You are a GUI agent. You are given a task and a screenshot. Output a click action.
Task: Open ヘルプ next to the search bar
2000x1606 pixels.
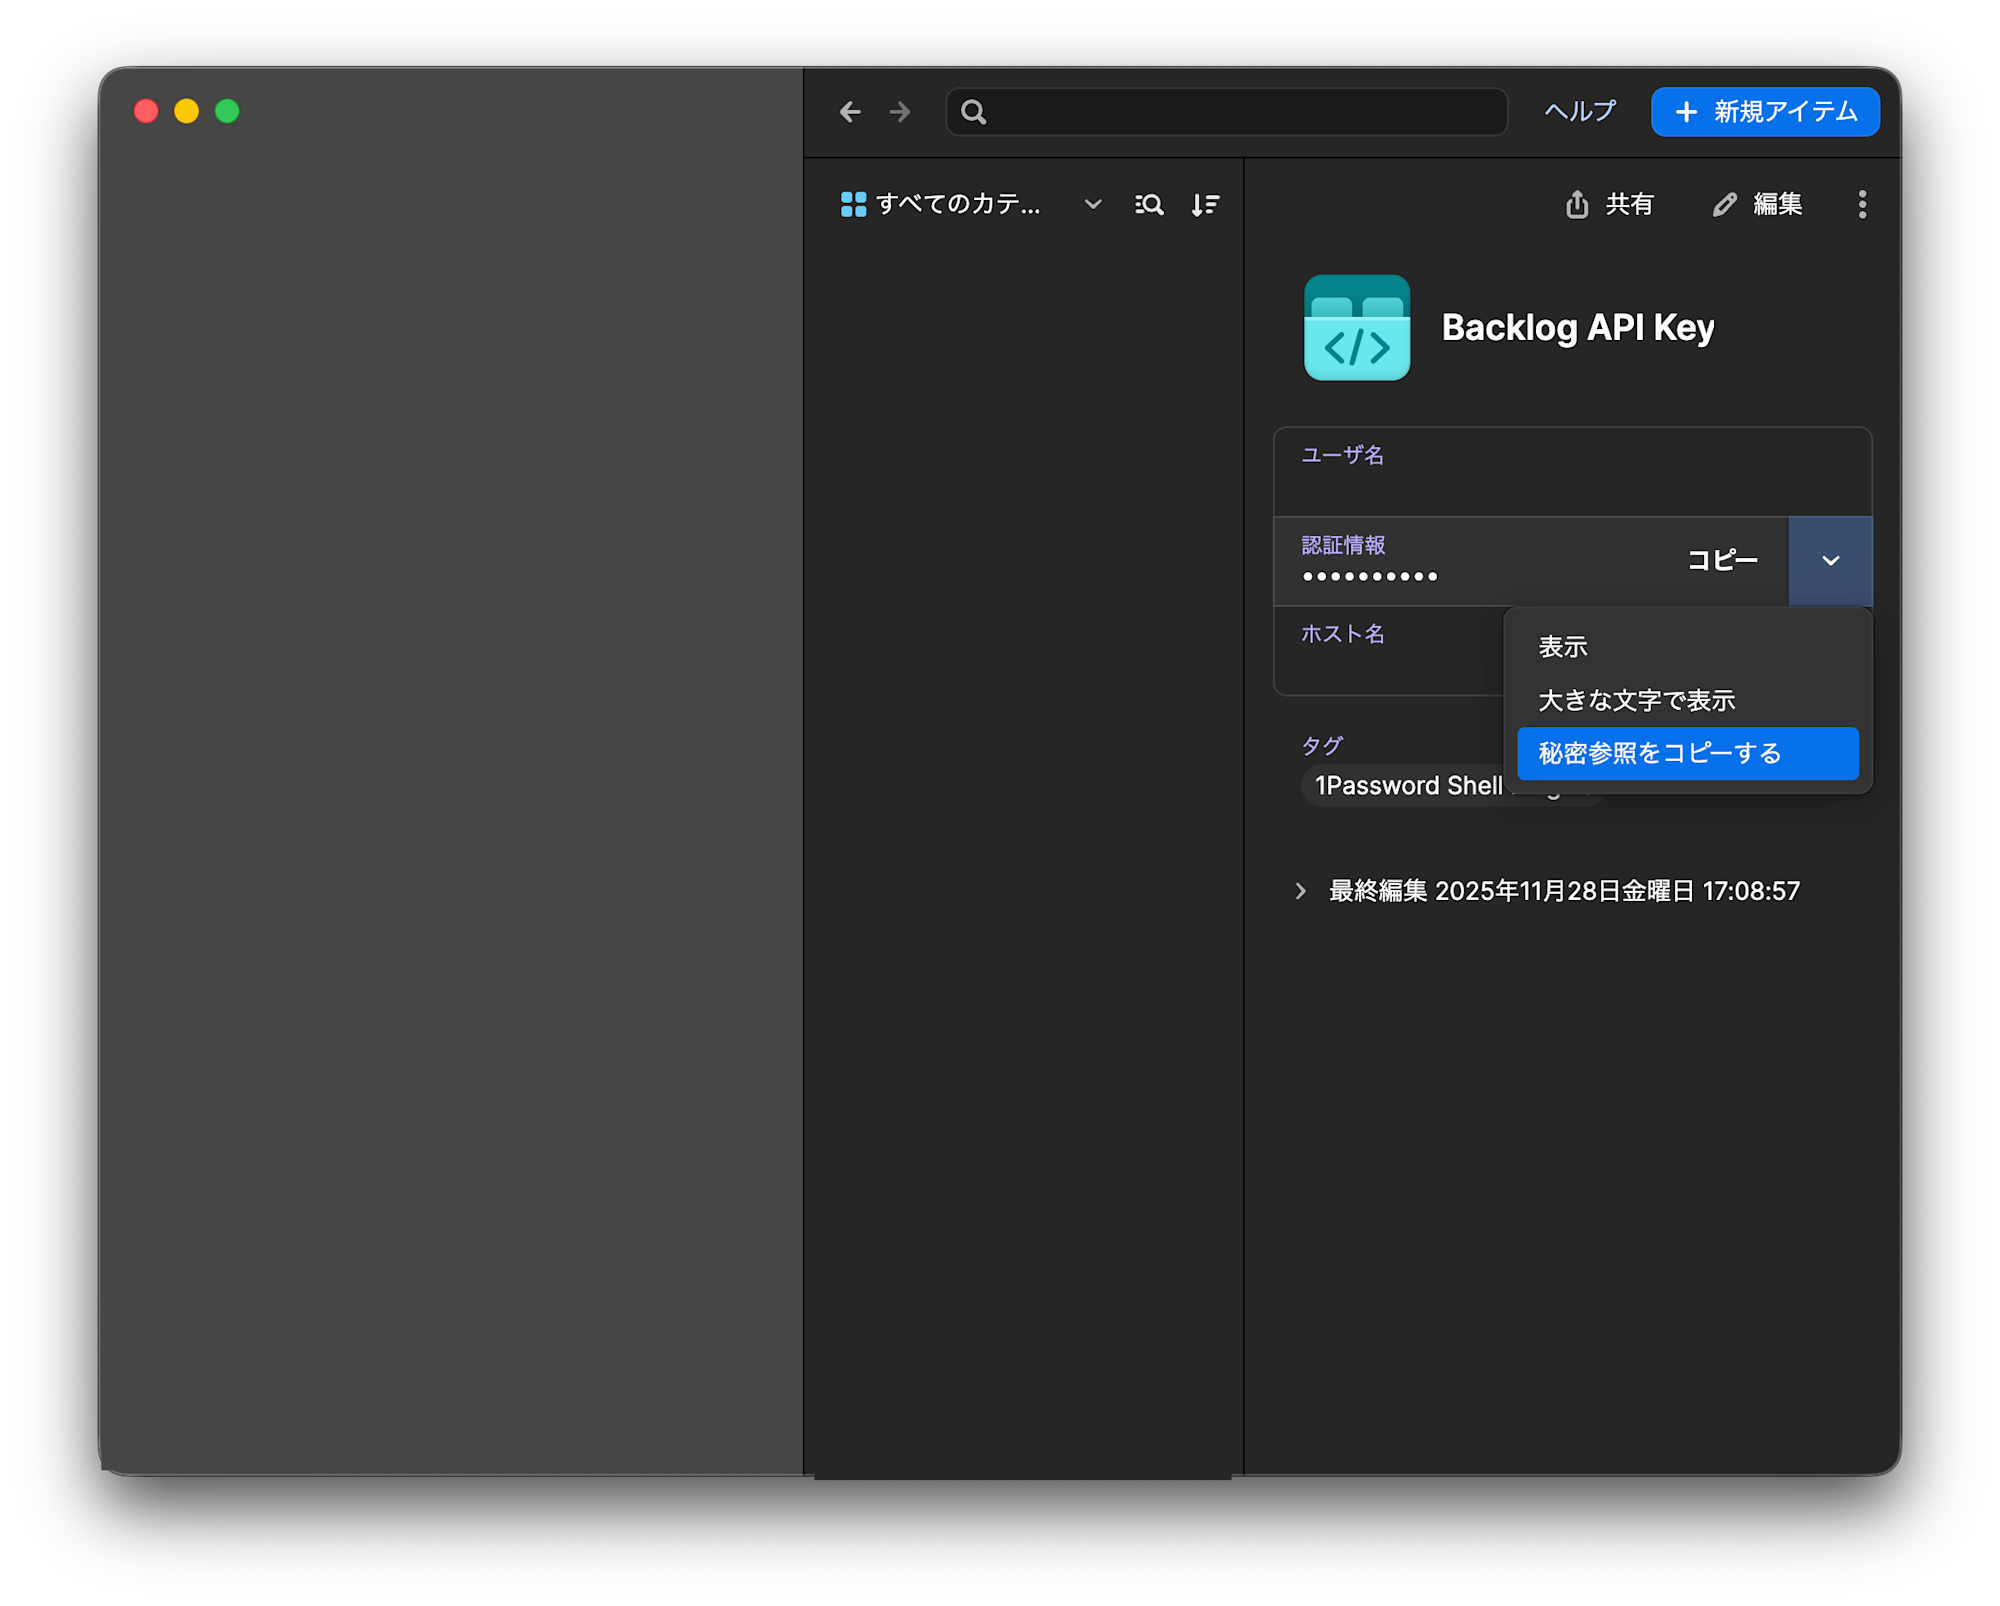pyautogui.click(x=1578, y=112)
